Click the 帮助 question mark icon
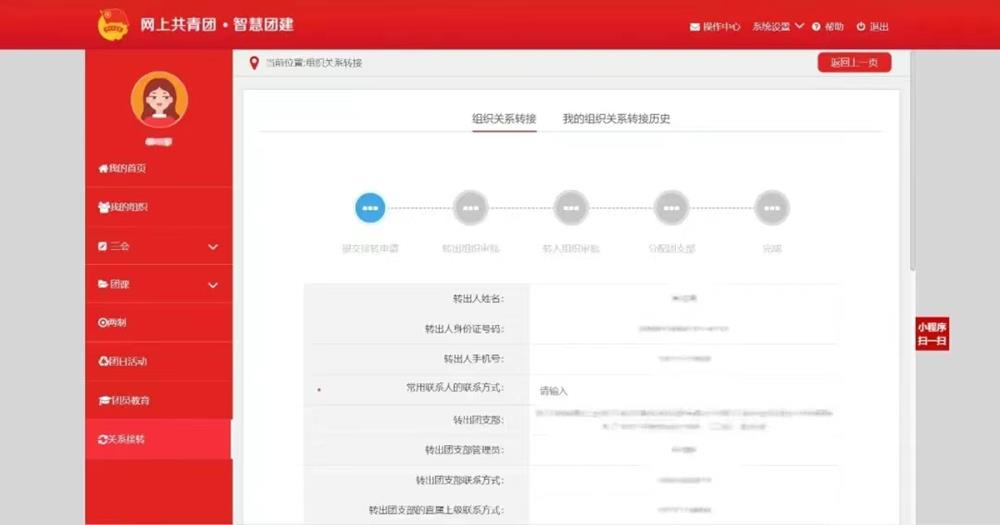The height and width of the screenshot is (525, 1000). tap(816, 27)
